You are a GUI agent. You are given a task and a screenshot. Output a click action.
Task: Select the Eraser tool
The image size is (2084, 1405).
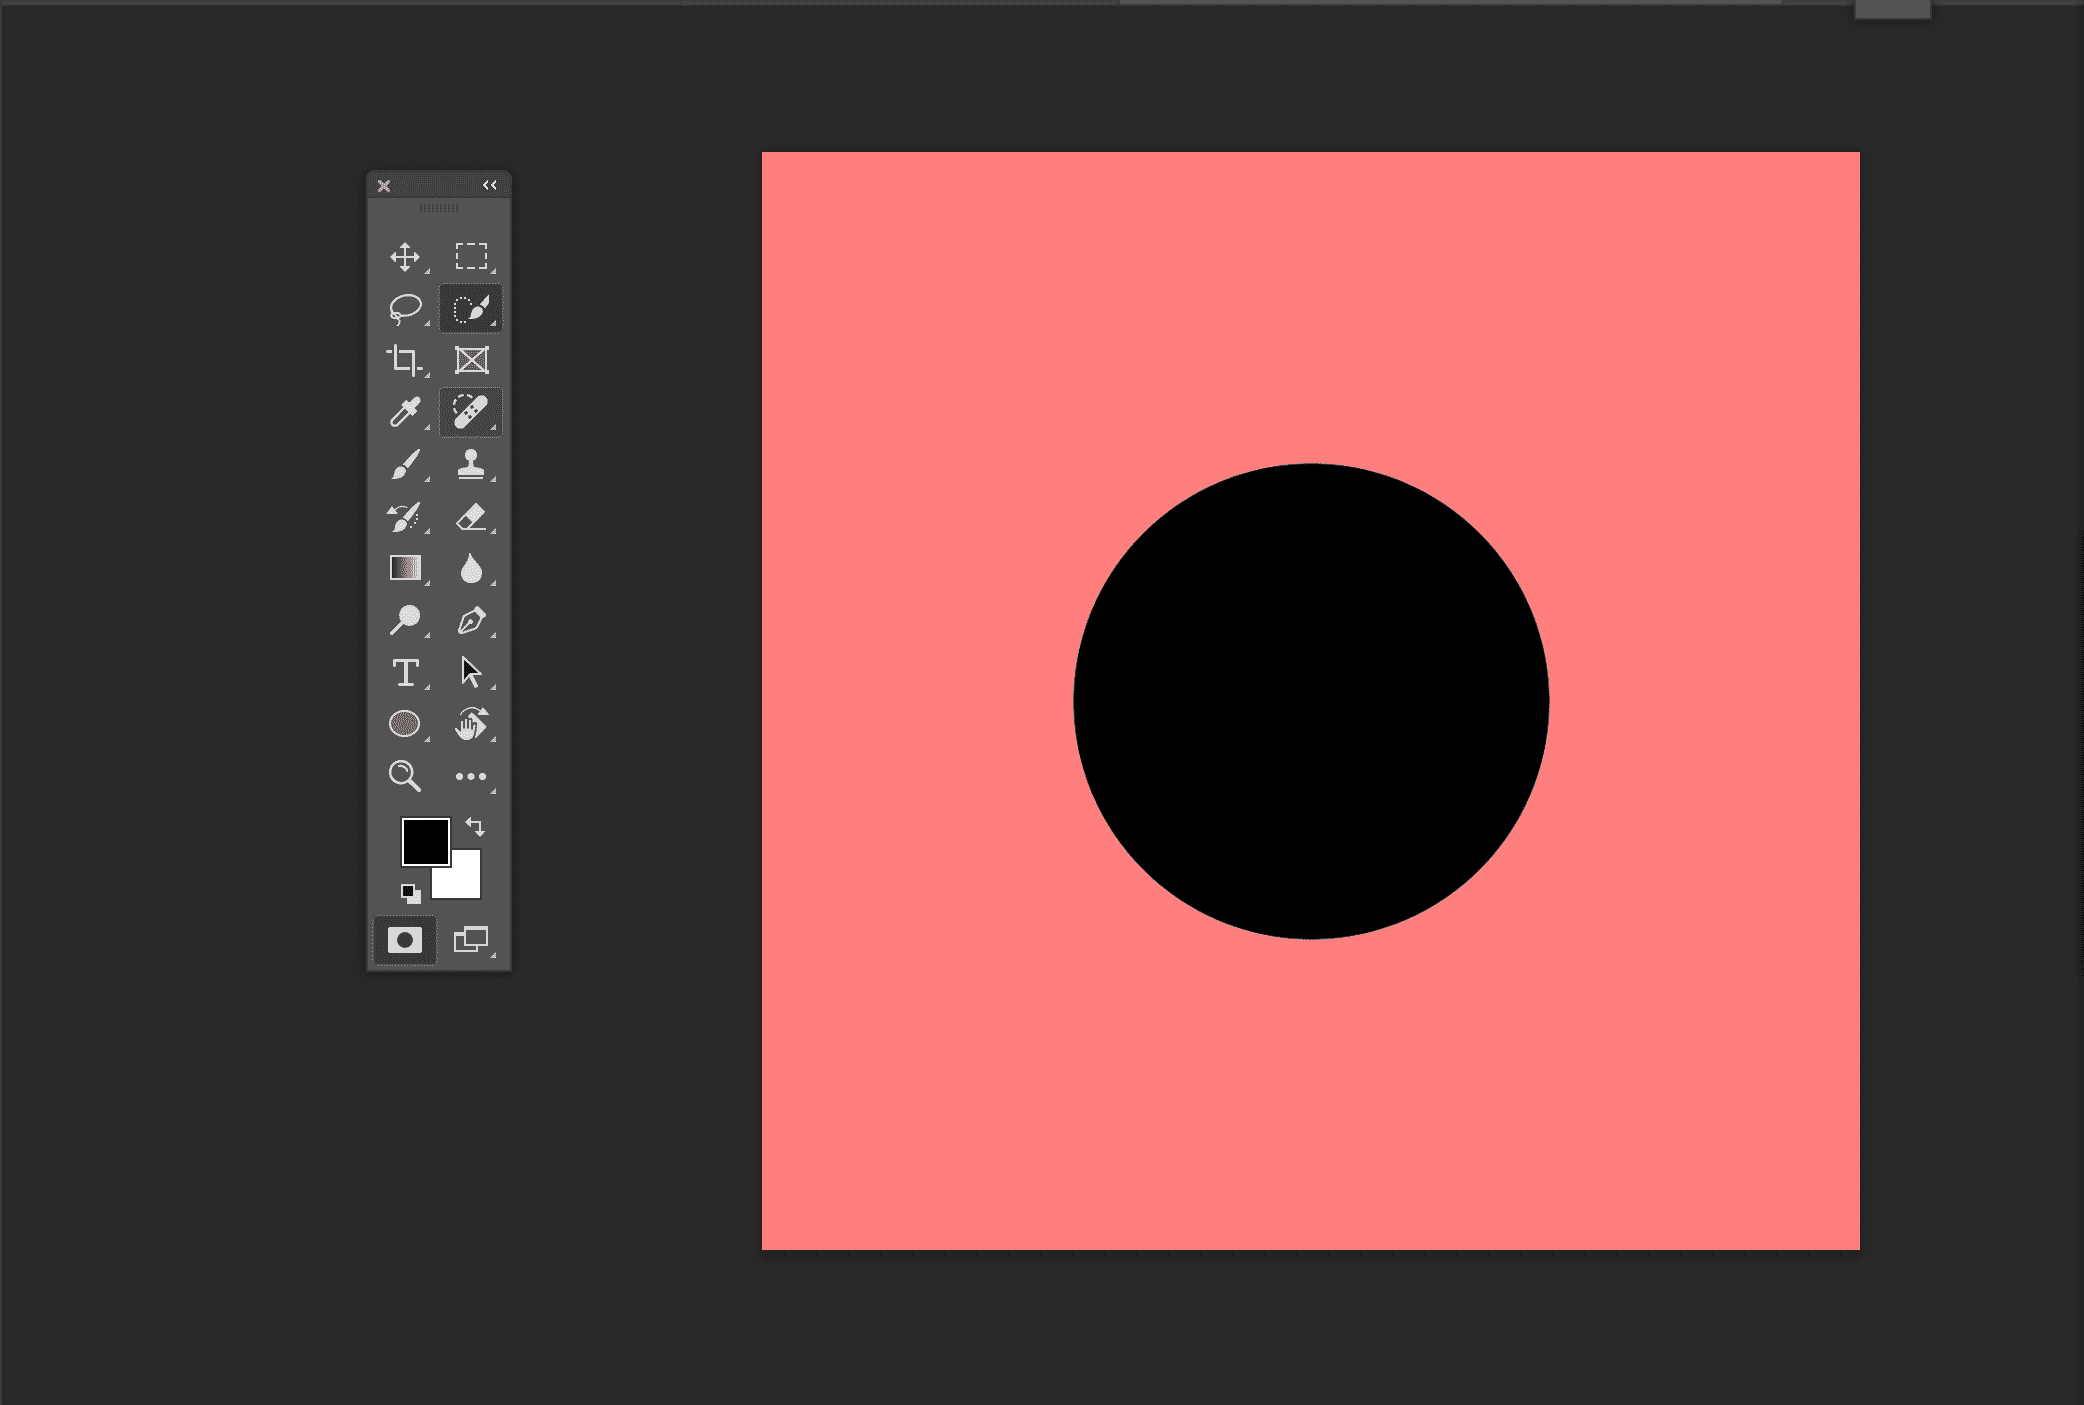[x=471, y=517]
